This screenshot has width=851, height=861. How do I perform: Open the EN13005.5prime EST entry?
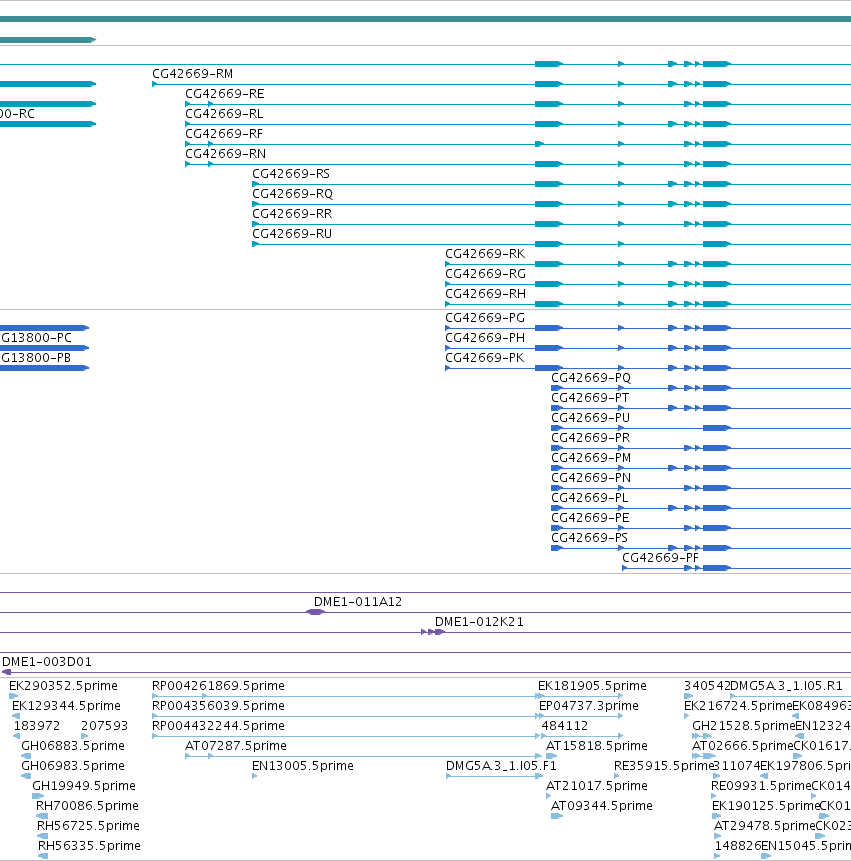pyautogui.click(x=303, y=765)
